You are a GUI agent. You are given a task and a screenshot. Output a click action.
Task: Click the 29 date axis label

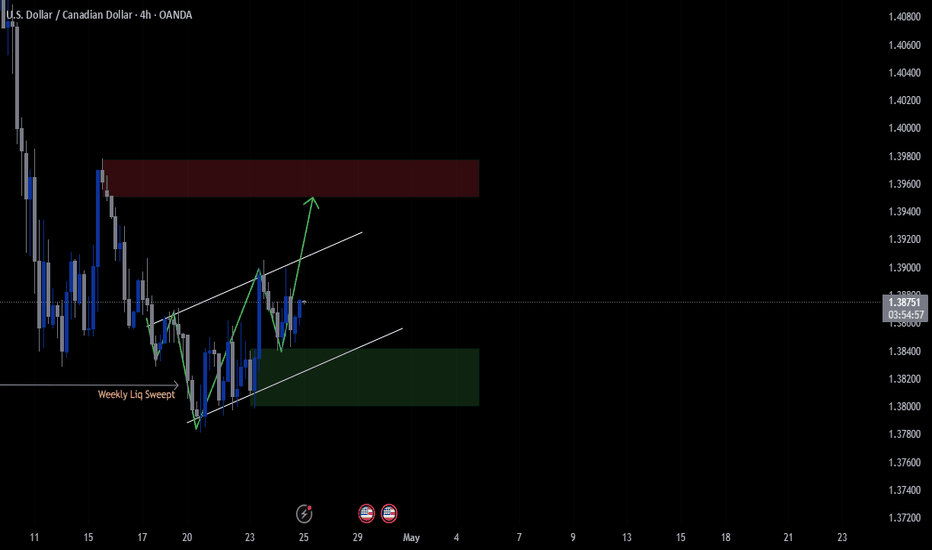(x=357, y=538)
